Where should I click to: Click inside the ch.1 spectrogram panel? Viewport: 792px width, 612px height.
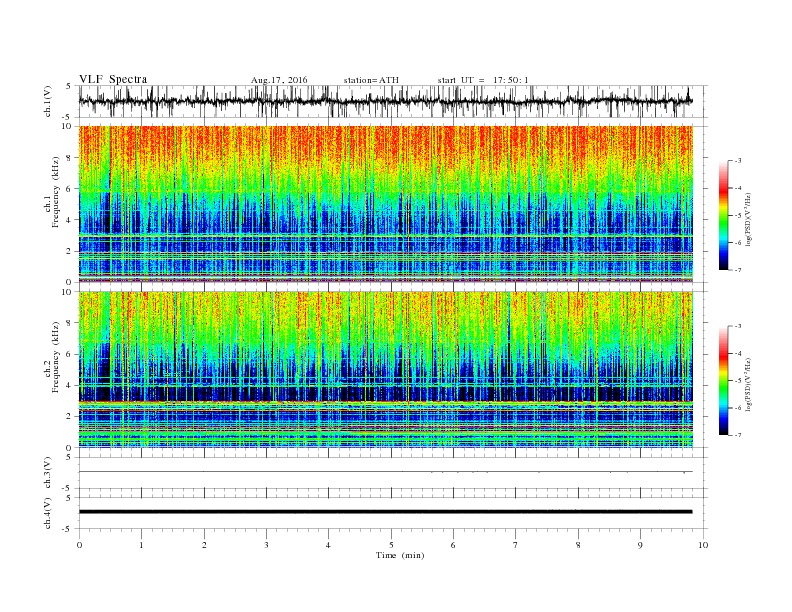(385, 204)
